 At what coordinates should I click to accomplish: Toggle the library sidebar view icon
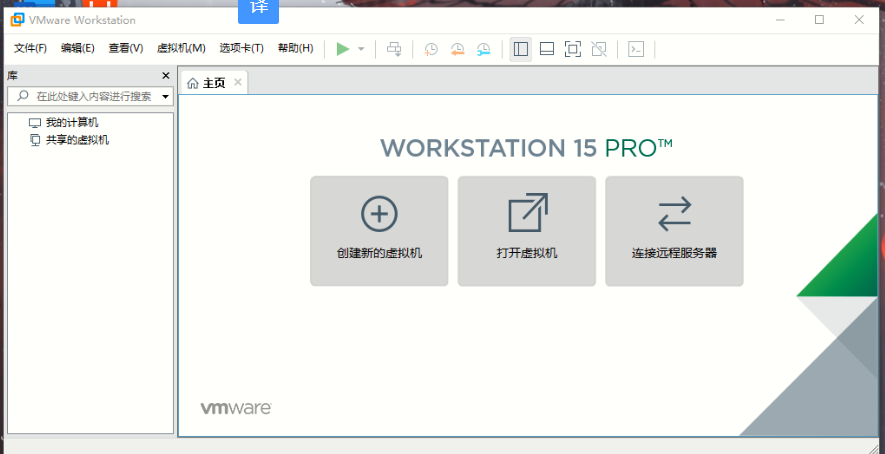pos(520,49)
